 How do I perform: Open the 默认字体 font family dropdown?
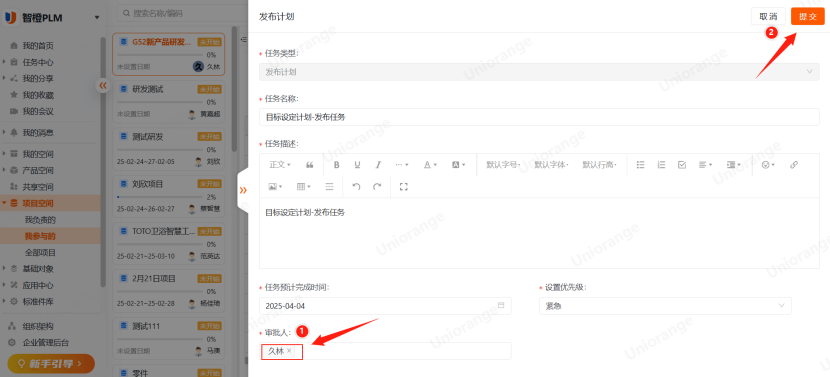pyautogui.click(x=551, y=165)
